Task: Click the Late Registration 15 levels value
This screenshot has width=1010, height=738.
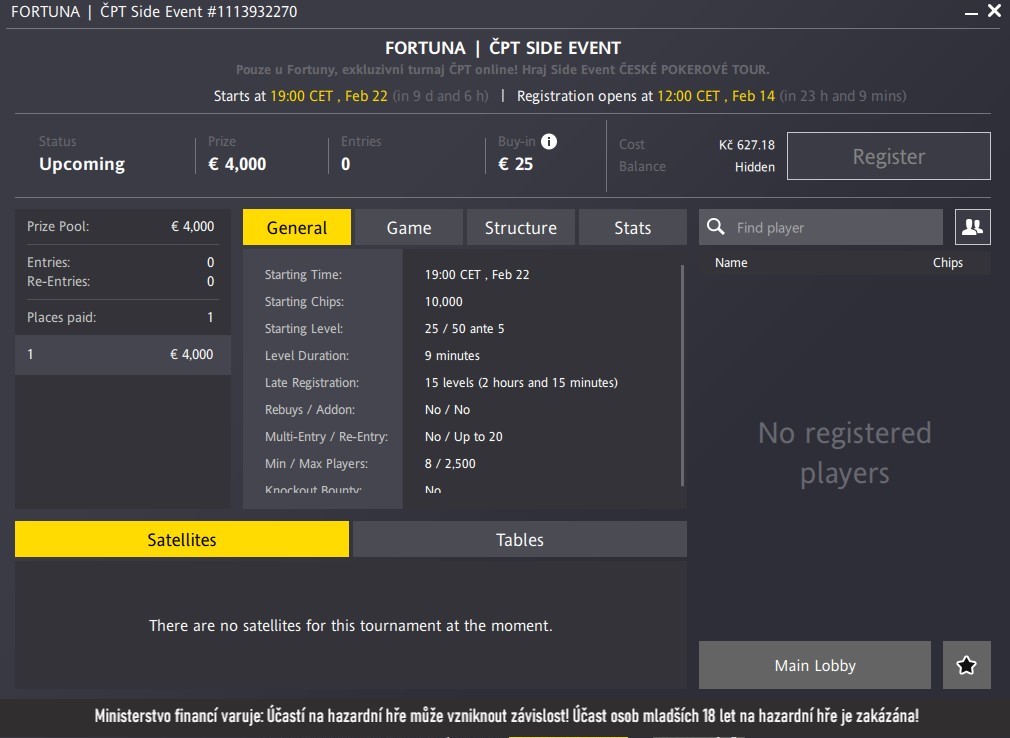Action: 521,383
